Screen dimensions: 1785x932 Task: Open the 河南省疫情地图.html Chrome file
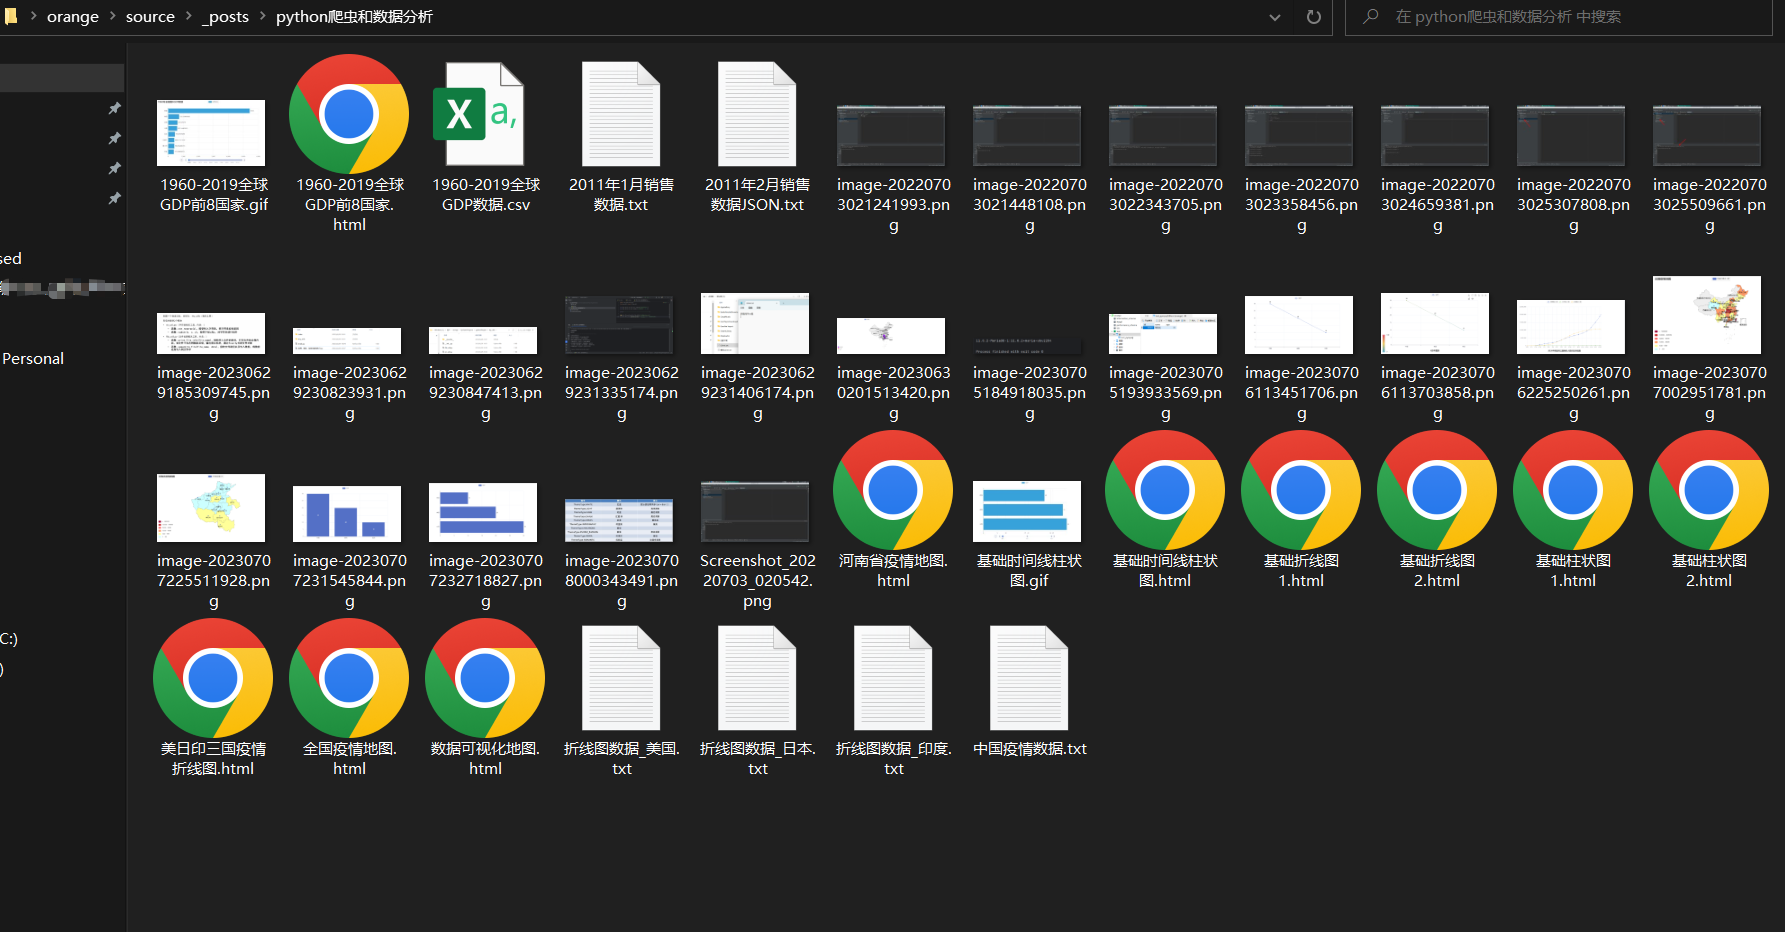click(x=893, y=490)
